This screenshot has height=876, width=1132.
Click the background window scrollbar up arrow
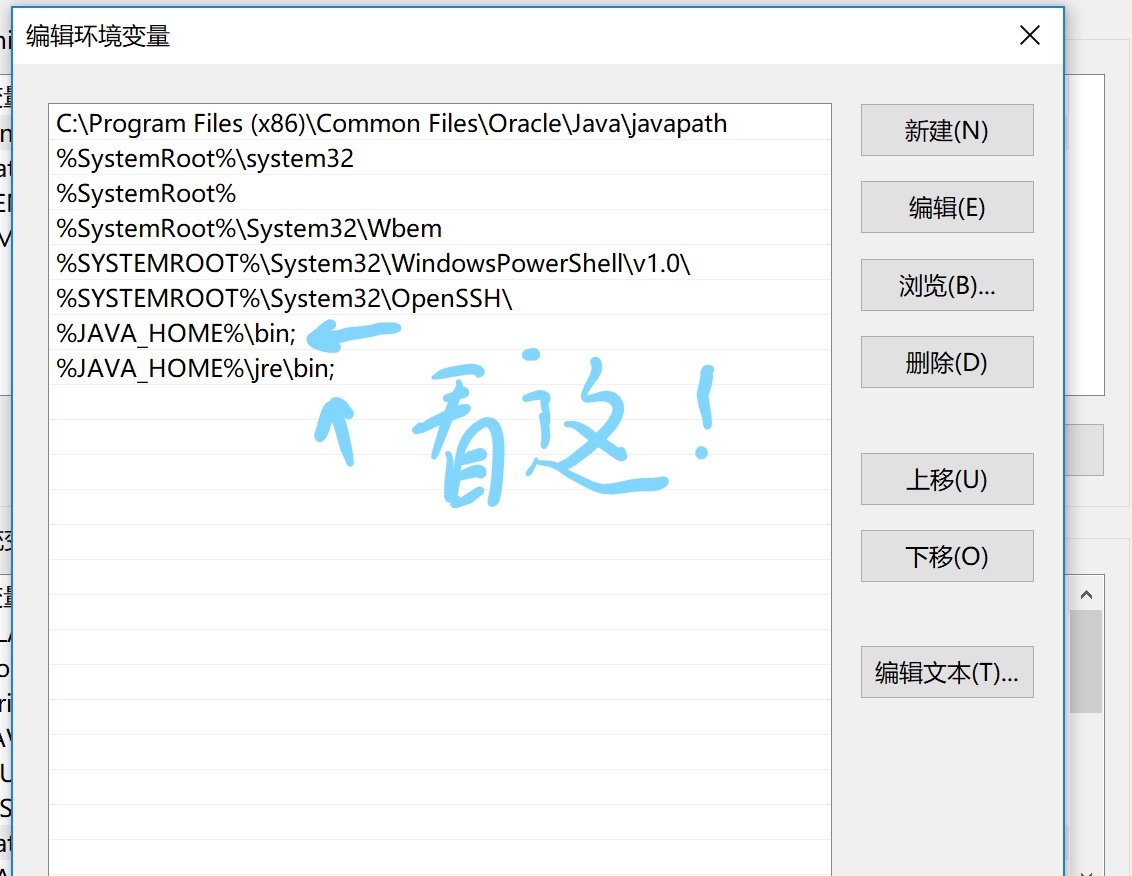(1087, 593)
